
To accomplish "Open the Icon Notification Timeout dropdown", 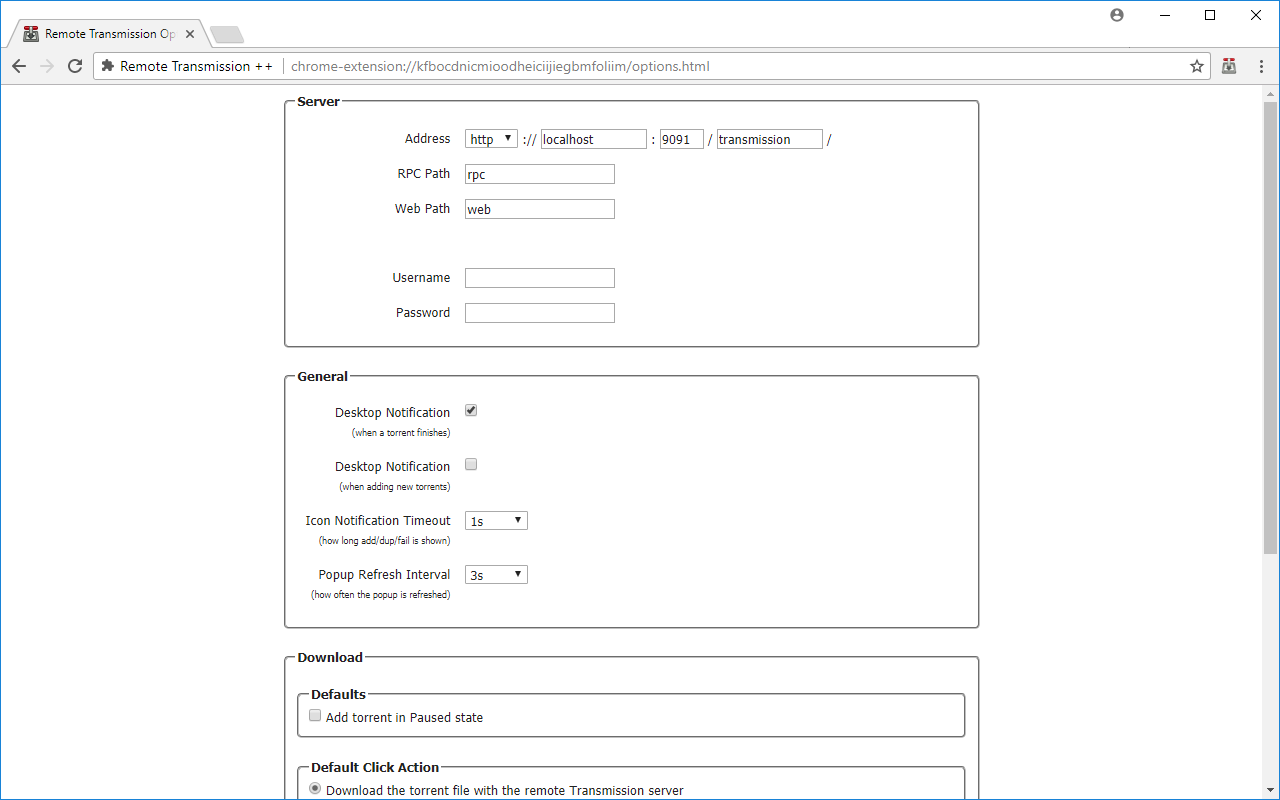I will [496, 521].
